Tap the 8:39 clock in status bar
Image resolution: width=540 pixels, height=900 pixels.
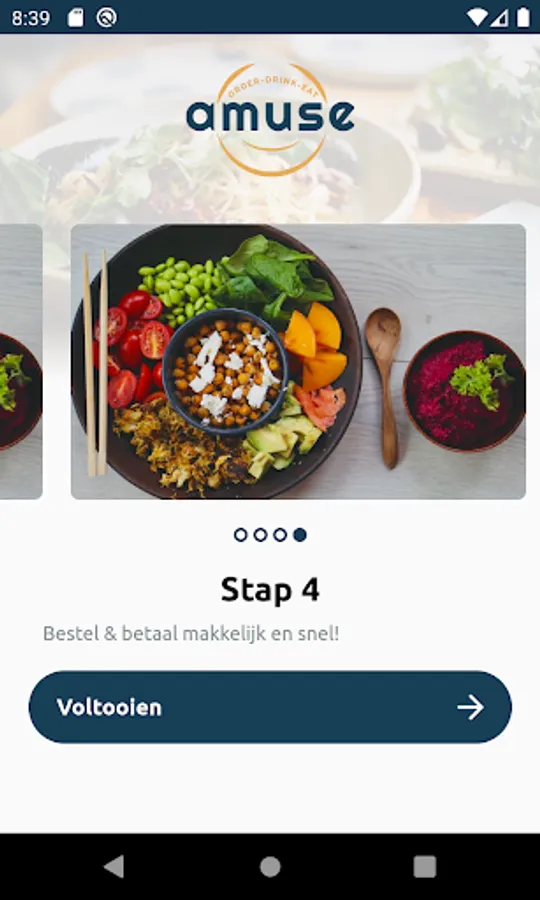pyautogui.click(x=31, y=18)
